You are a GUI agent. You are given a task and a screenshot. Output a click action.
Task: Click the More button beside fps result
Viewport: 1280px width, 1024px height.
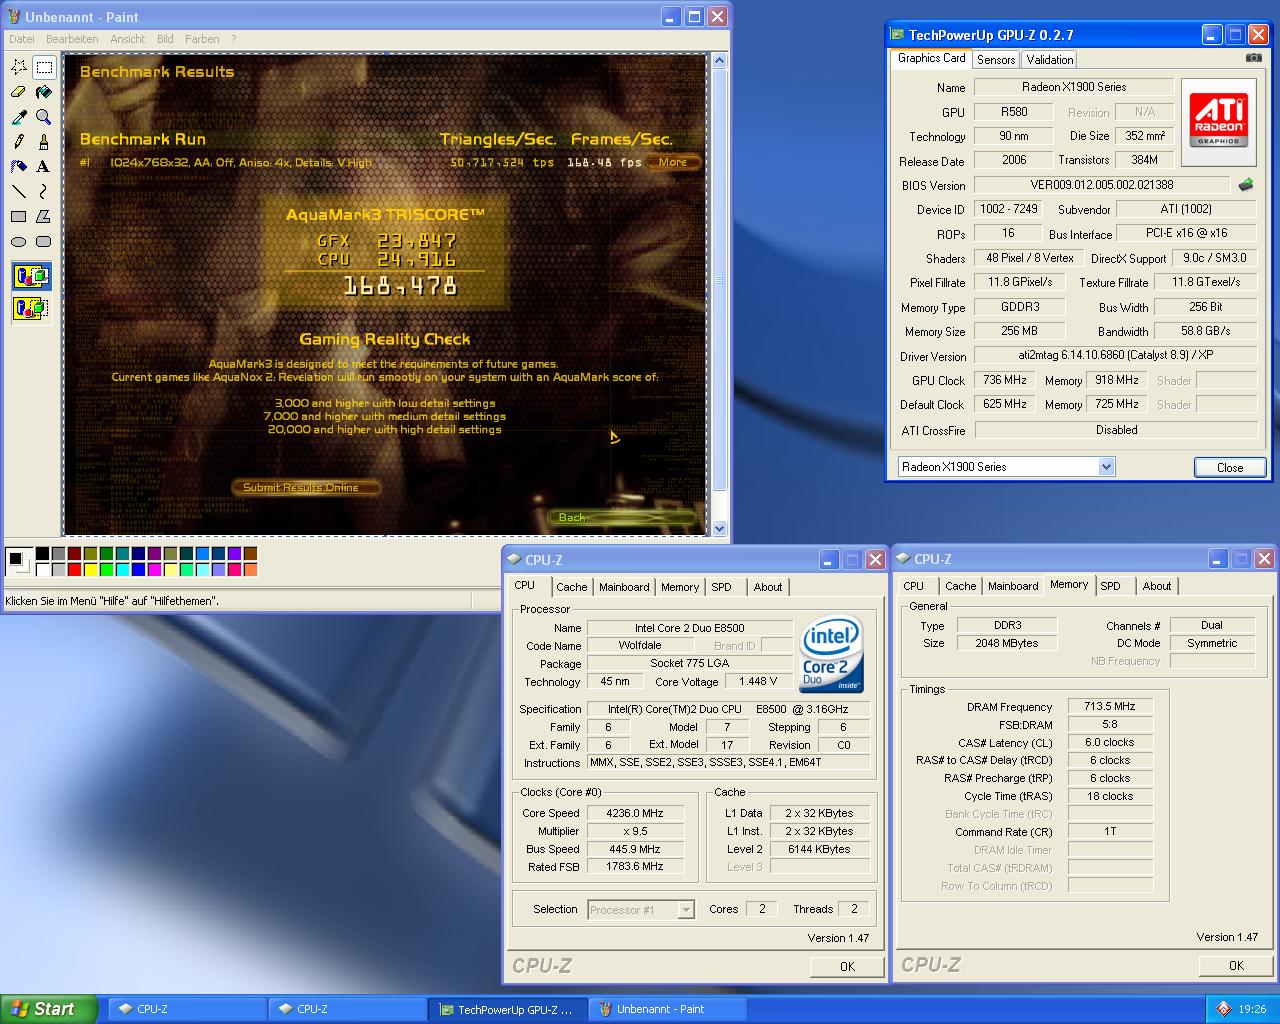click(673, 162)
